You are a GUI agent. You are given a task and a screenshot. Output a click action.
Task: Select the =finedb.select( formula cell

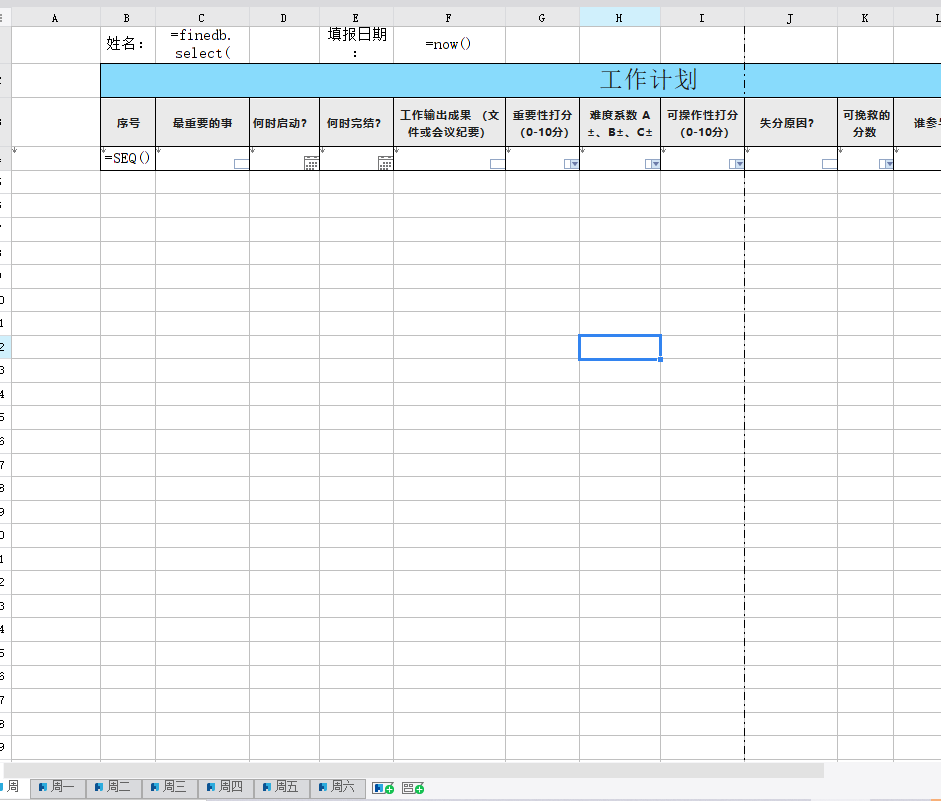tap(202, 44)
